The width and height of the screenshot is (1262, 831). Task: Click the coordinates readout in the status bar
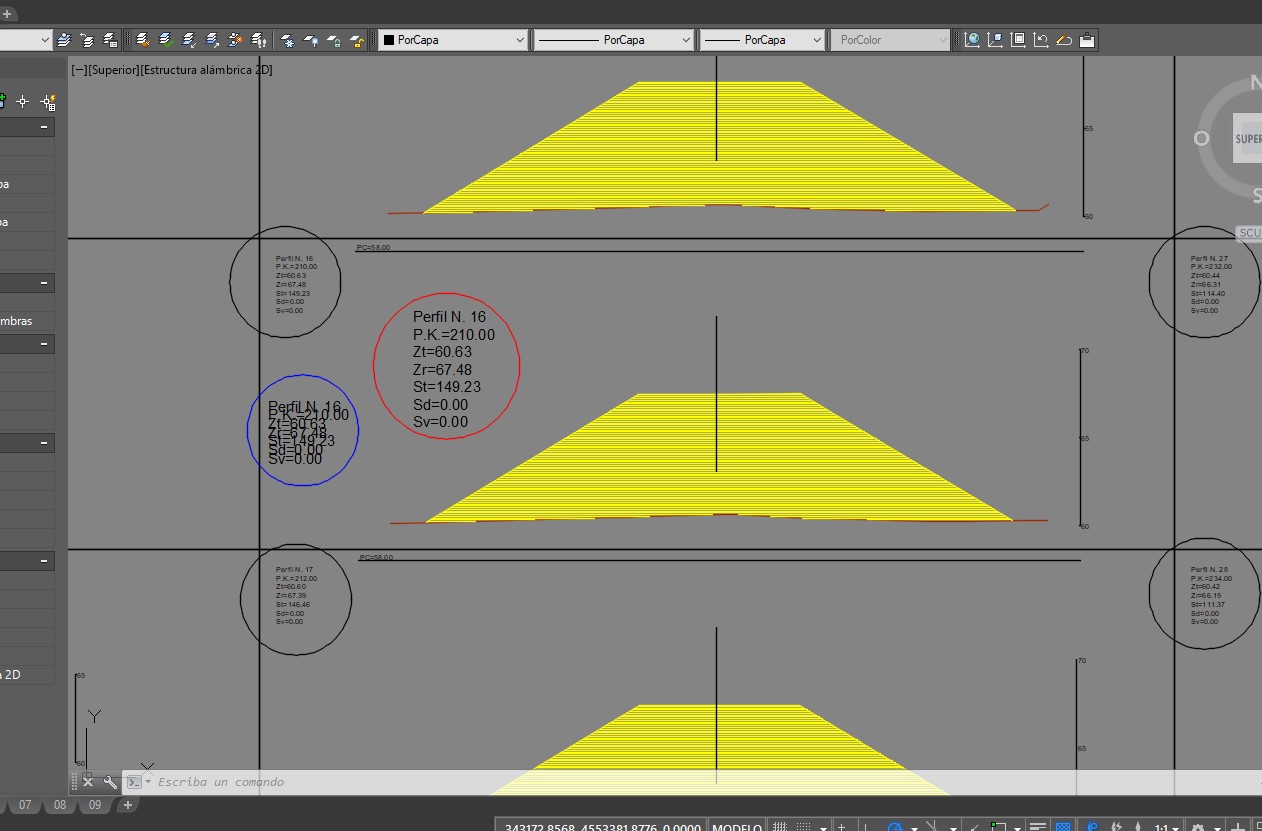pos(602,828)
